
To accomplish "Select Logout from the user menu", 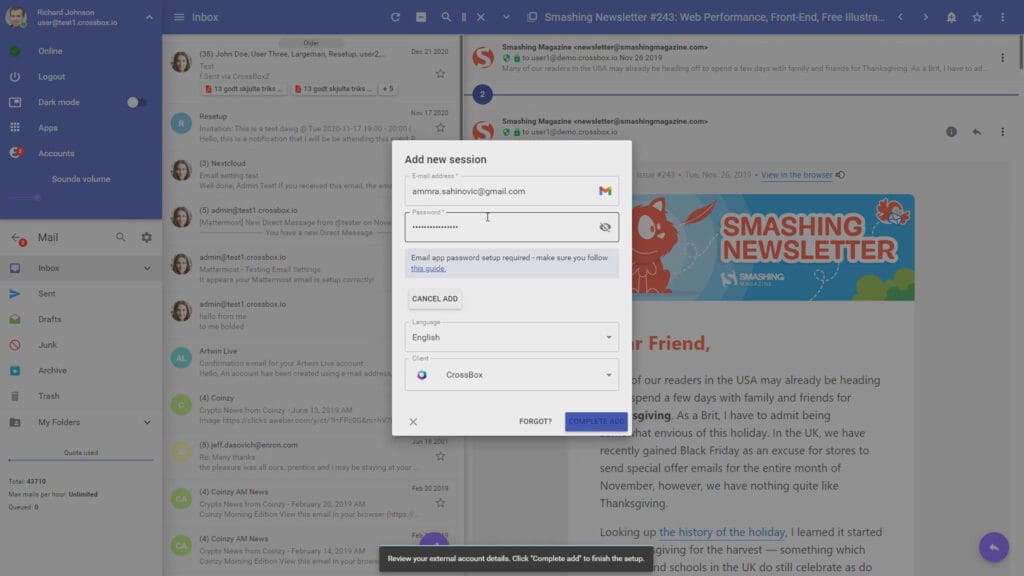I will [x=52, y=77].
